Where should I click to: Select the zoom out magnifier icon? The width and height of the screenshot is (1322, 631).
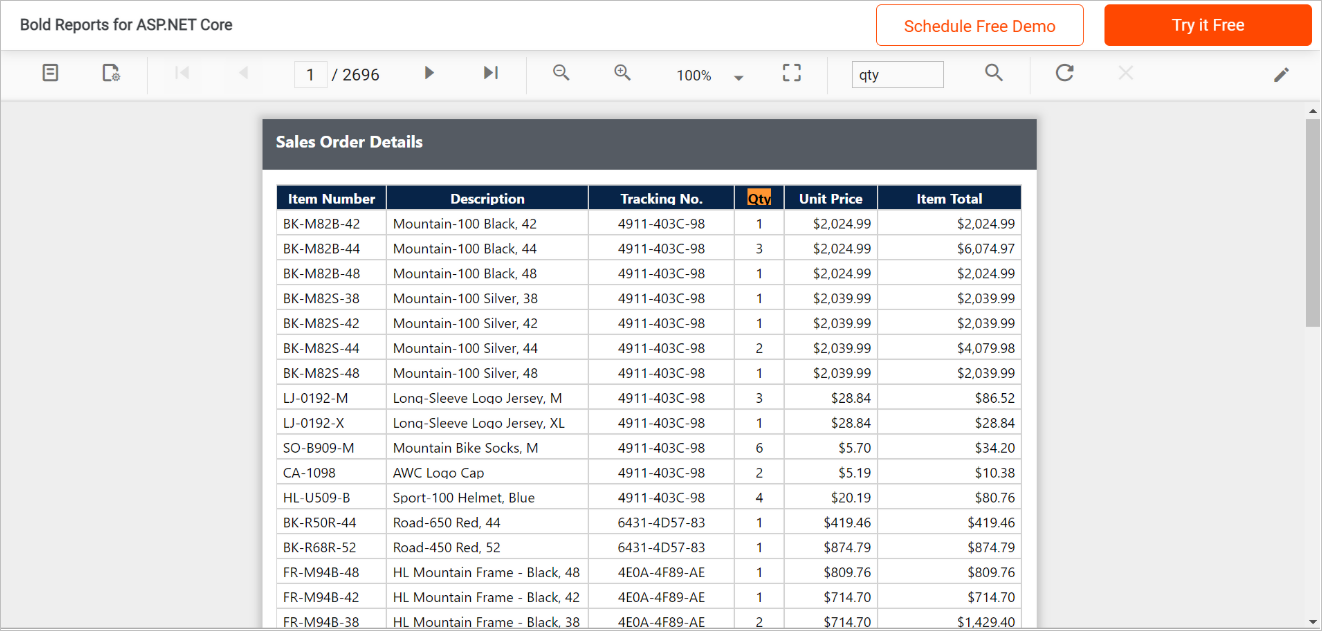(560, 73)
